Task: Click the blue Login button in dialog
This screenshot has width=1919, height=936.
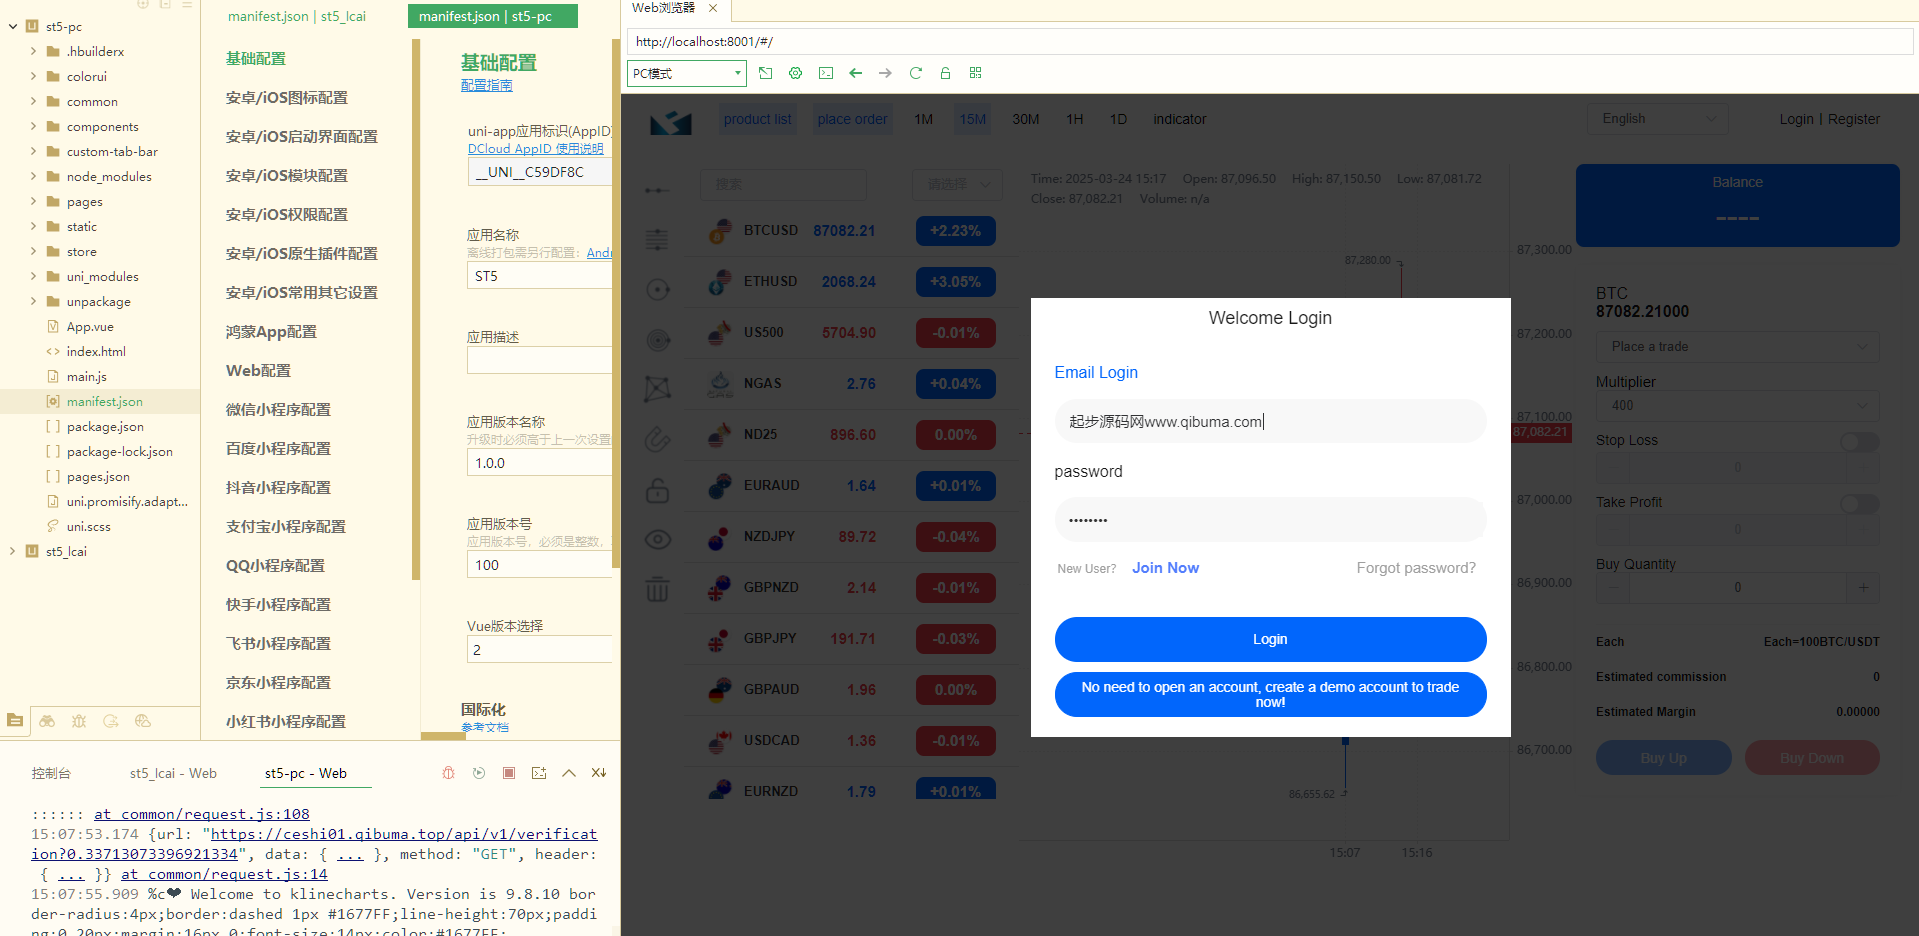Action: [1270, 639]
